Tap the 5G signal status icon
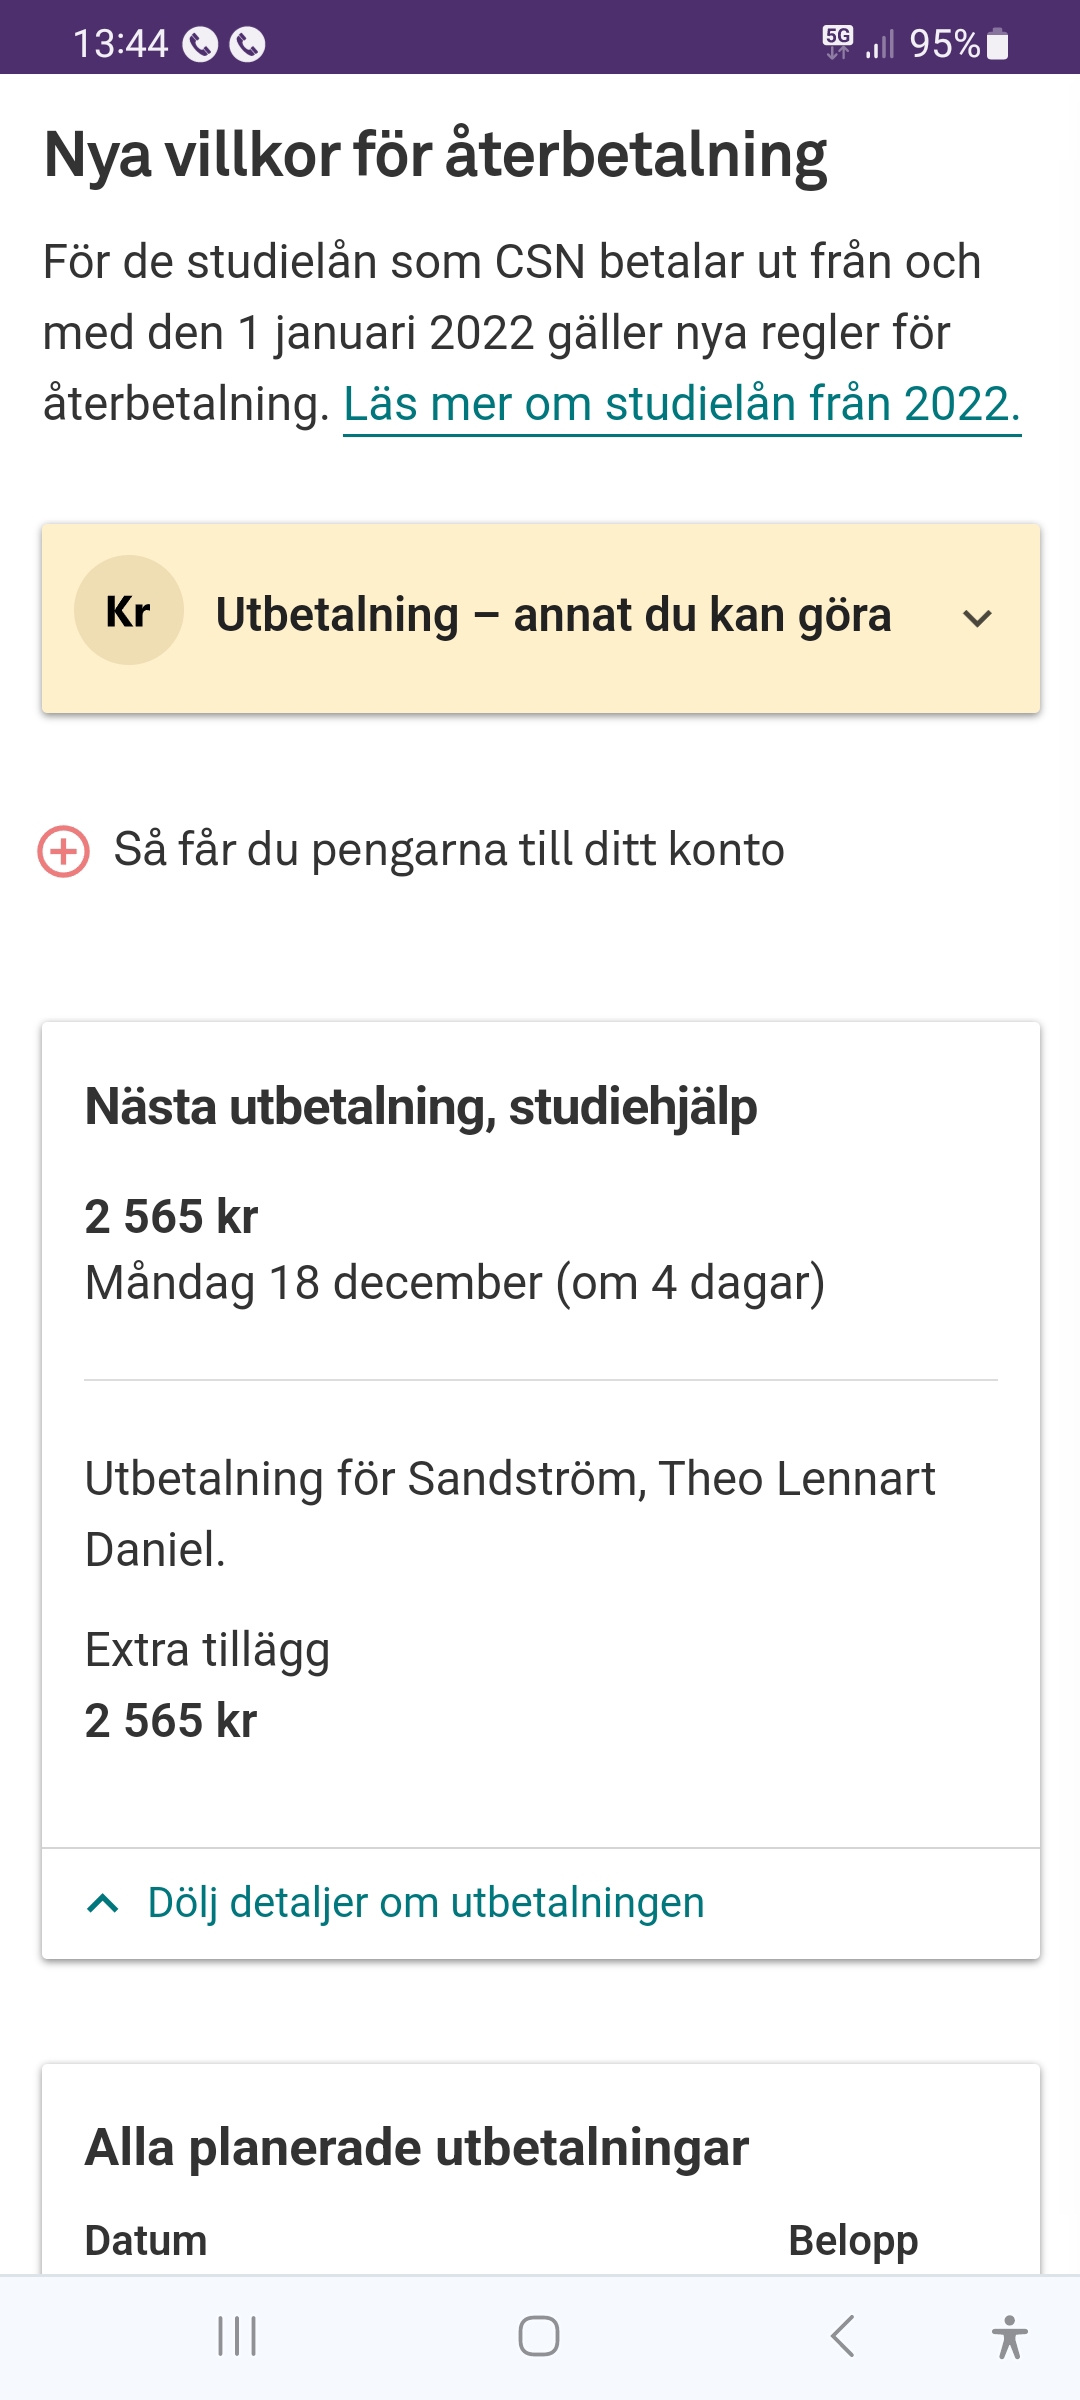Screen dimensions: 1080x2400 (x=838, y=42)
